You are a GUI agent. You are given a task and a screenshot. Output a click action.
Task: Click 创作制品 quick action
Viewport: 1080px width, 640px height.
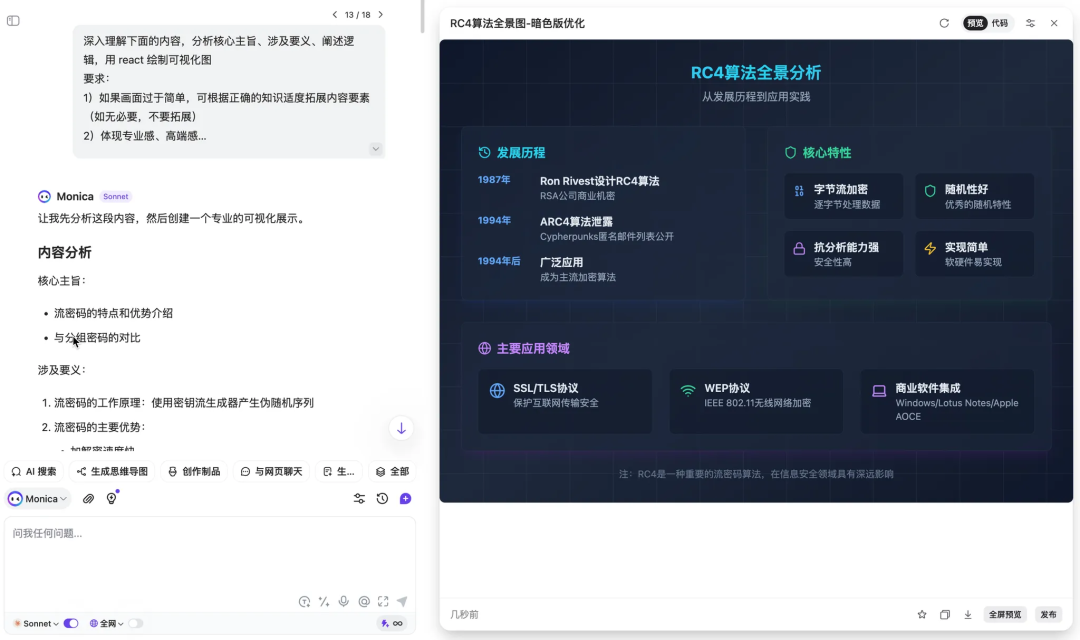pos(194,471)
